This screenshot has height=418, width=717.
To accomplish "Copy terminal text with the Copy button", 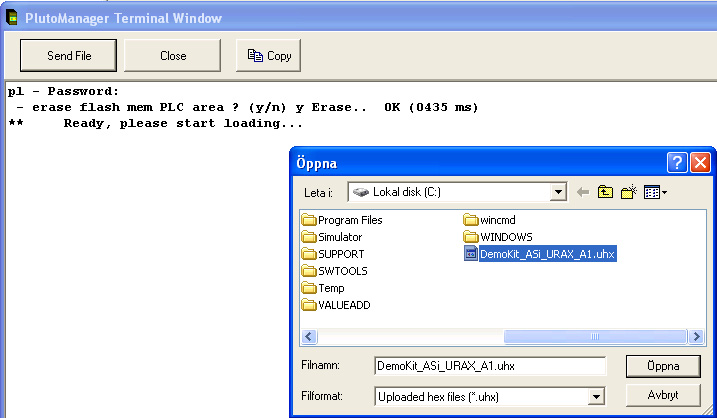I will click(268, 55).
